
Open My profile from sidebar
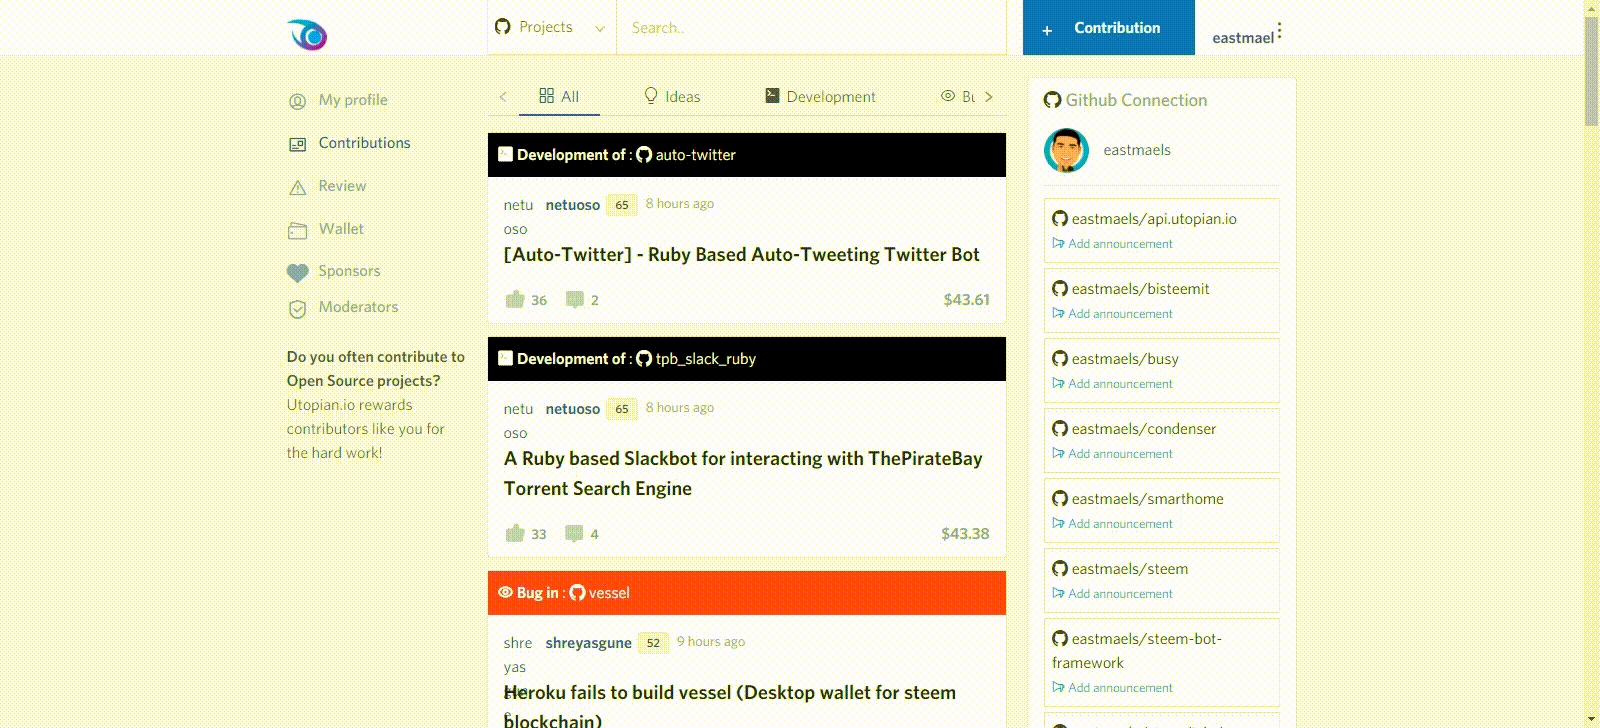click(x=353, y=100)
